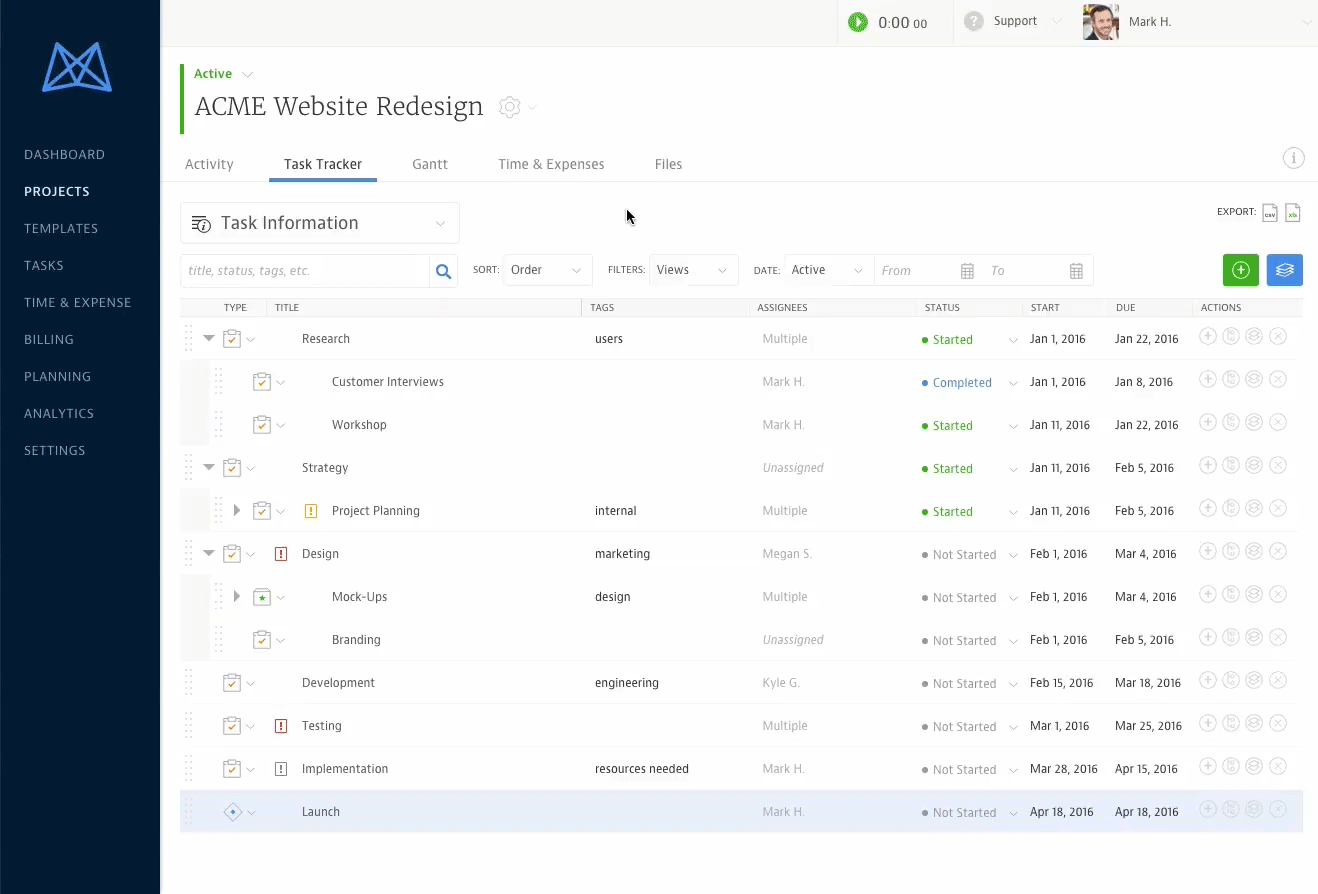
Task: Click the search magnifier icon
Action: 443,271
